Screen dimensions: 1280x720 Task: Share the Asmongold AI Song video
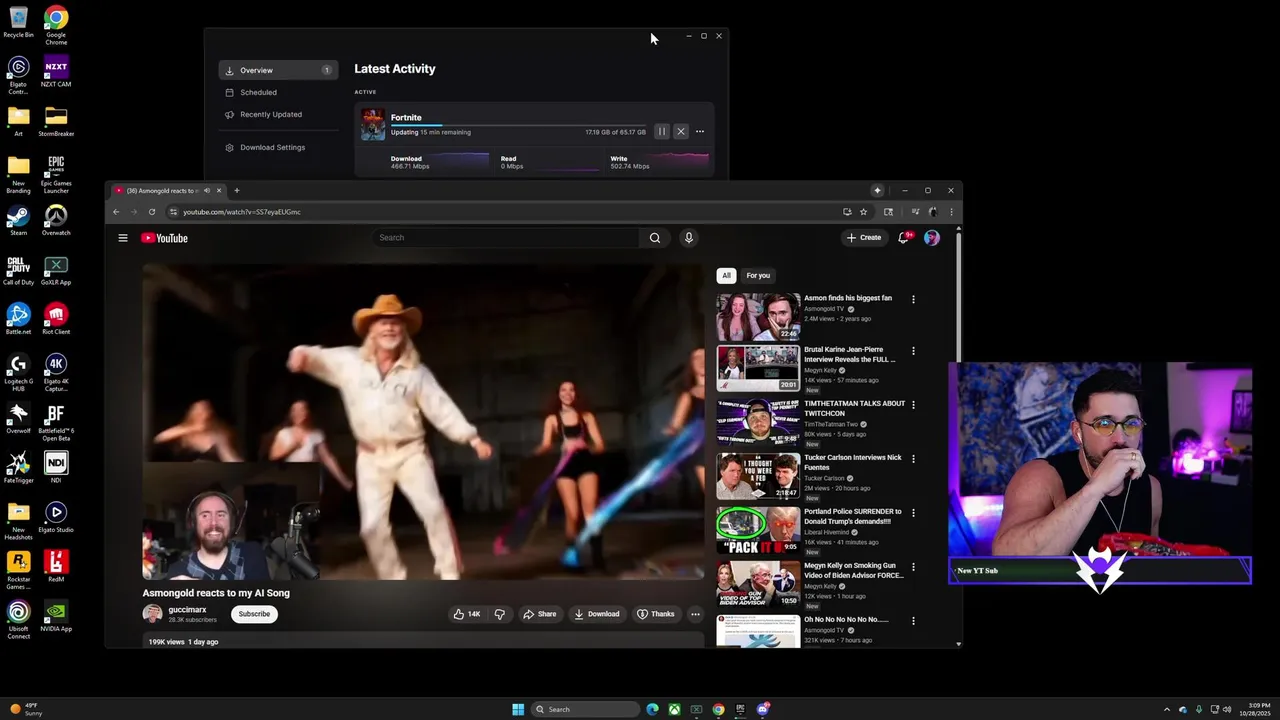click(x=540, y=614)
